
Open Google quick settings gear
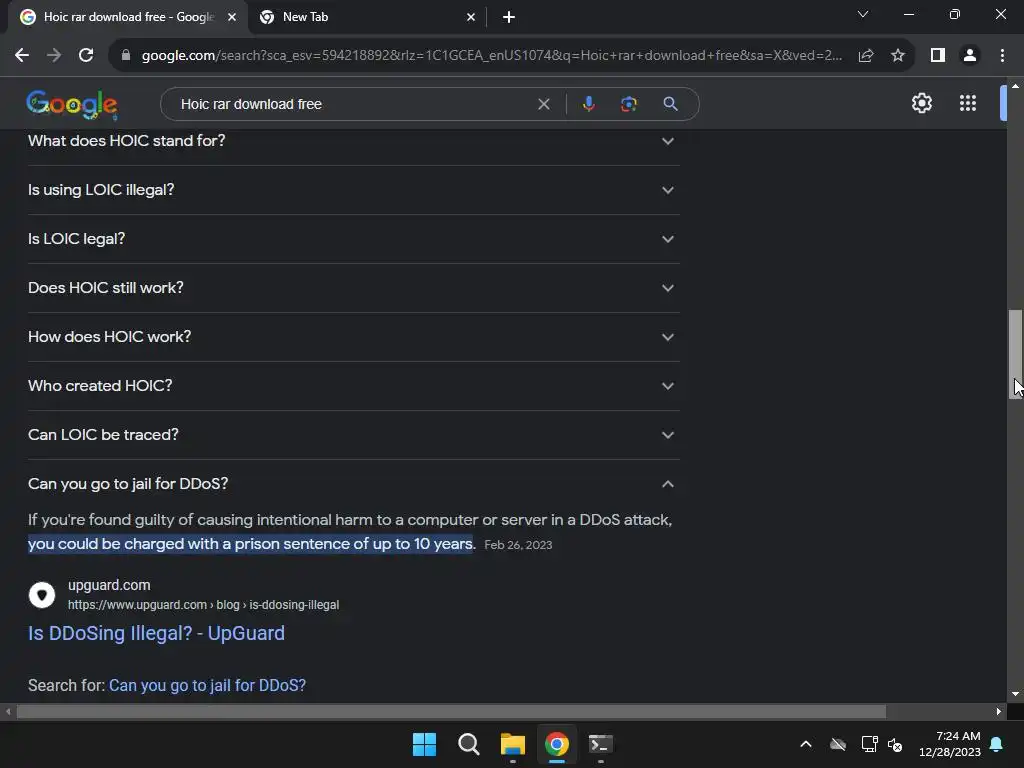coord(921,103)
